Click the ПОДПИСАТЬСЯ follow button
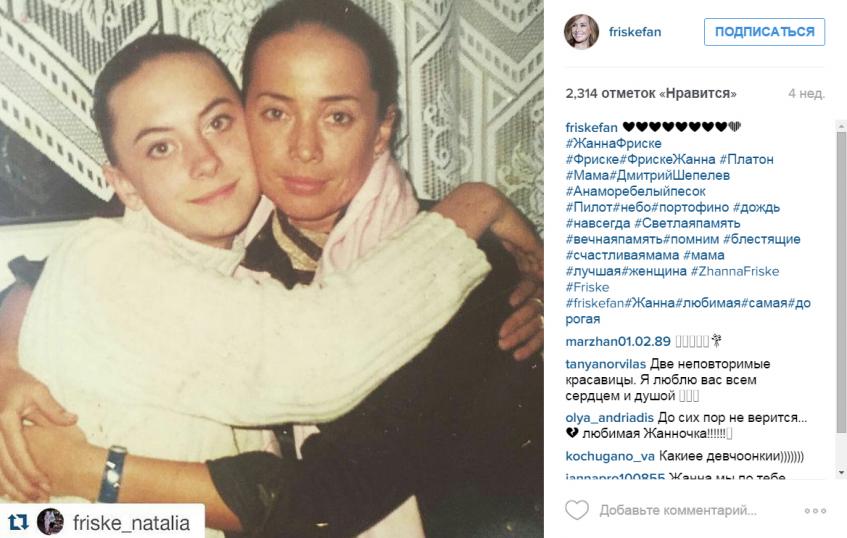The width and height of the screenshot is (847, 538). pos(764,32)
